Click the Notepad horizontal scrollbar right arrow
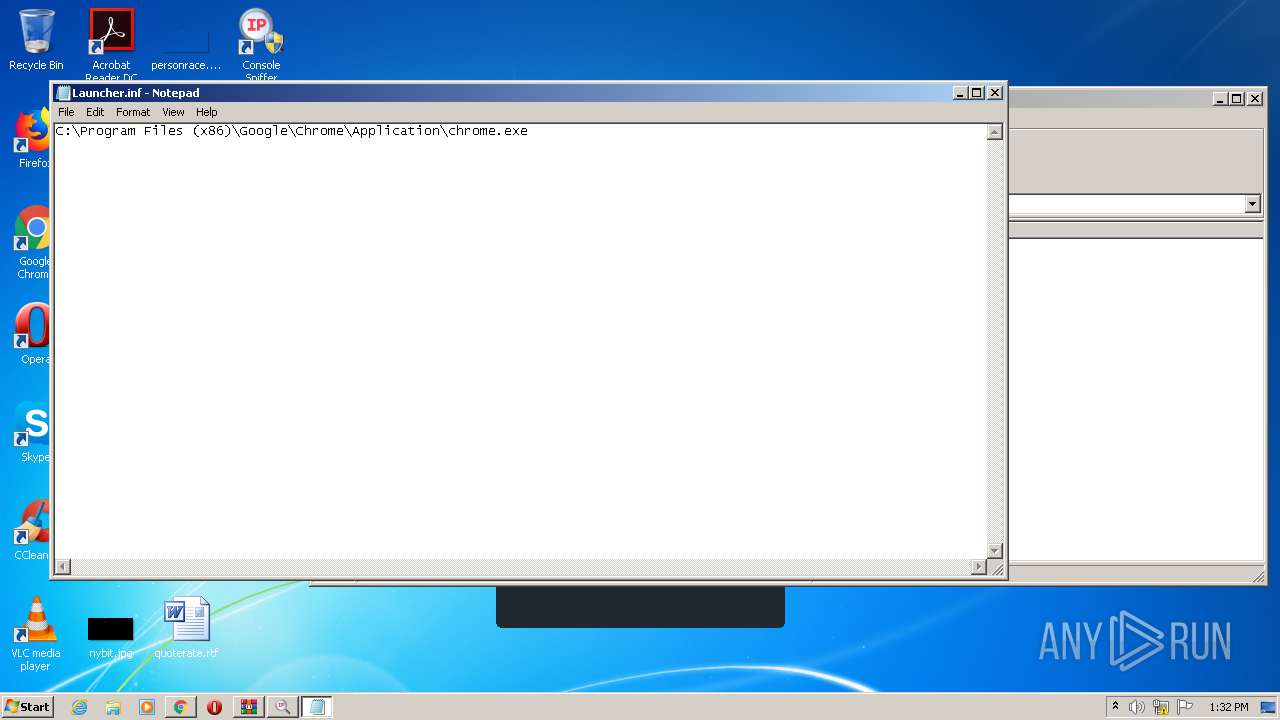The width and height of the screenshot is (1280, 720). pos(979,567)
